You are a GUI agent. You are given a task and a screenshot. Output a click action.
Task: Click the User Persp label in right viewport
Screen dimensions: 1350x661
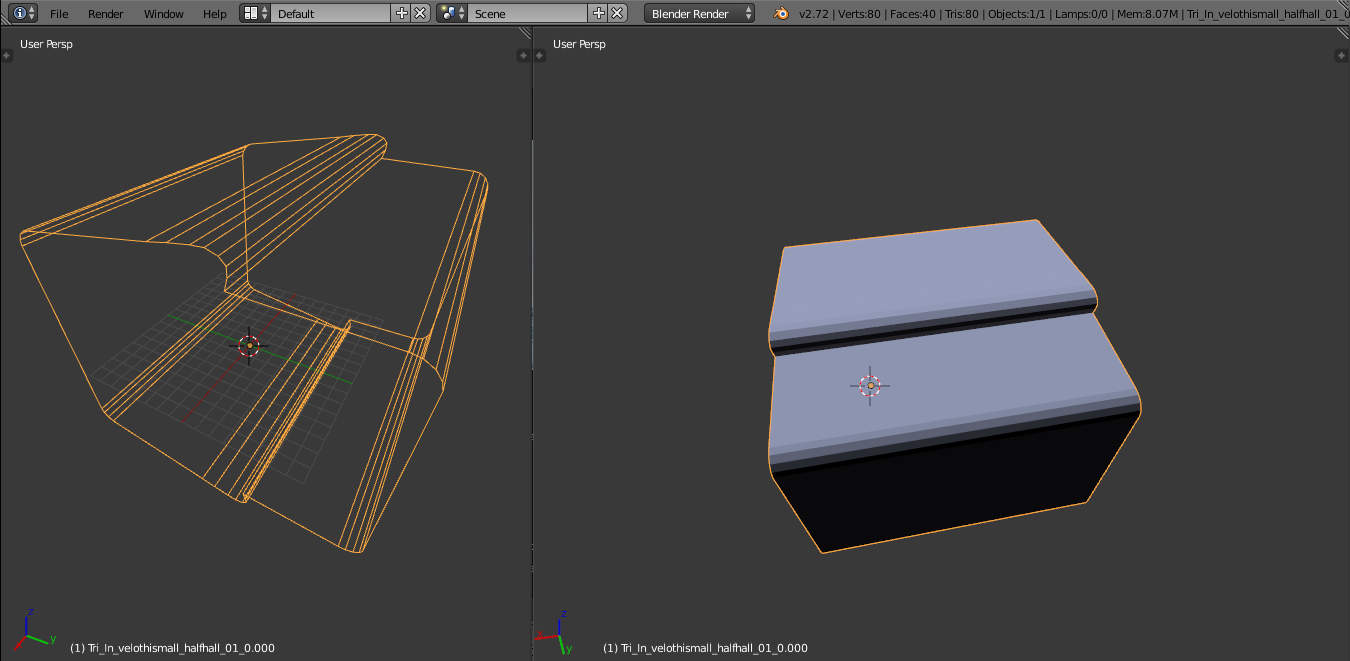coord(579,44)
